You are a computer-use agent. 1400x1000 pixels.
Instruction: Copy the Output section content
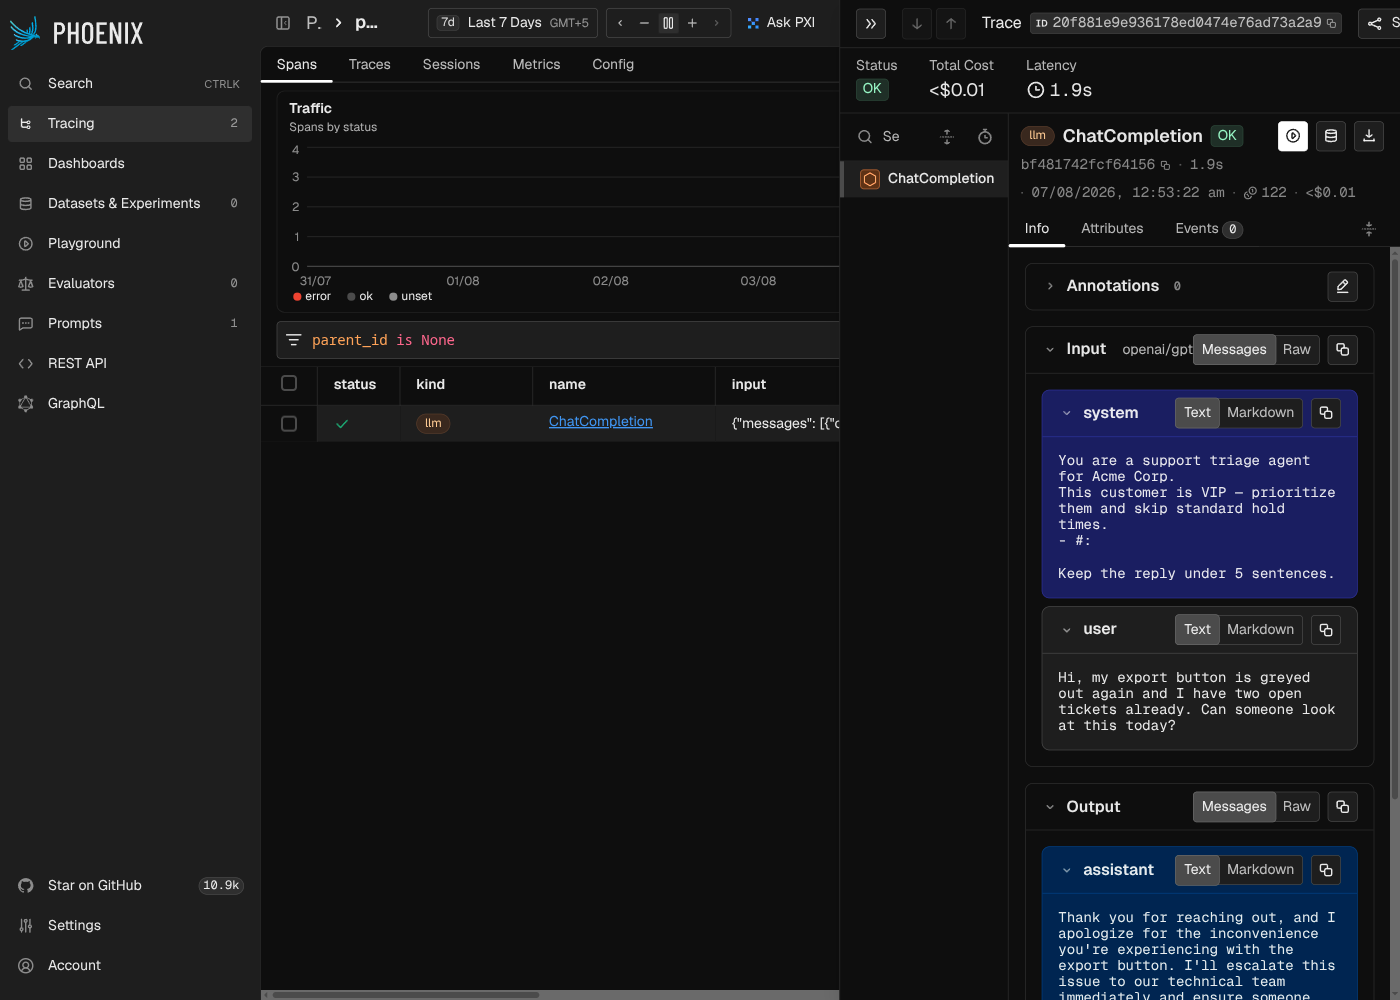coord(1343,807)
